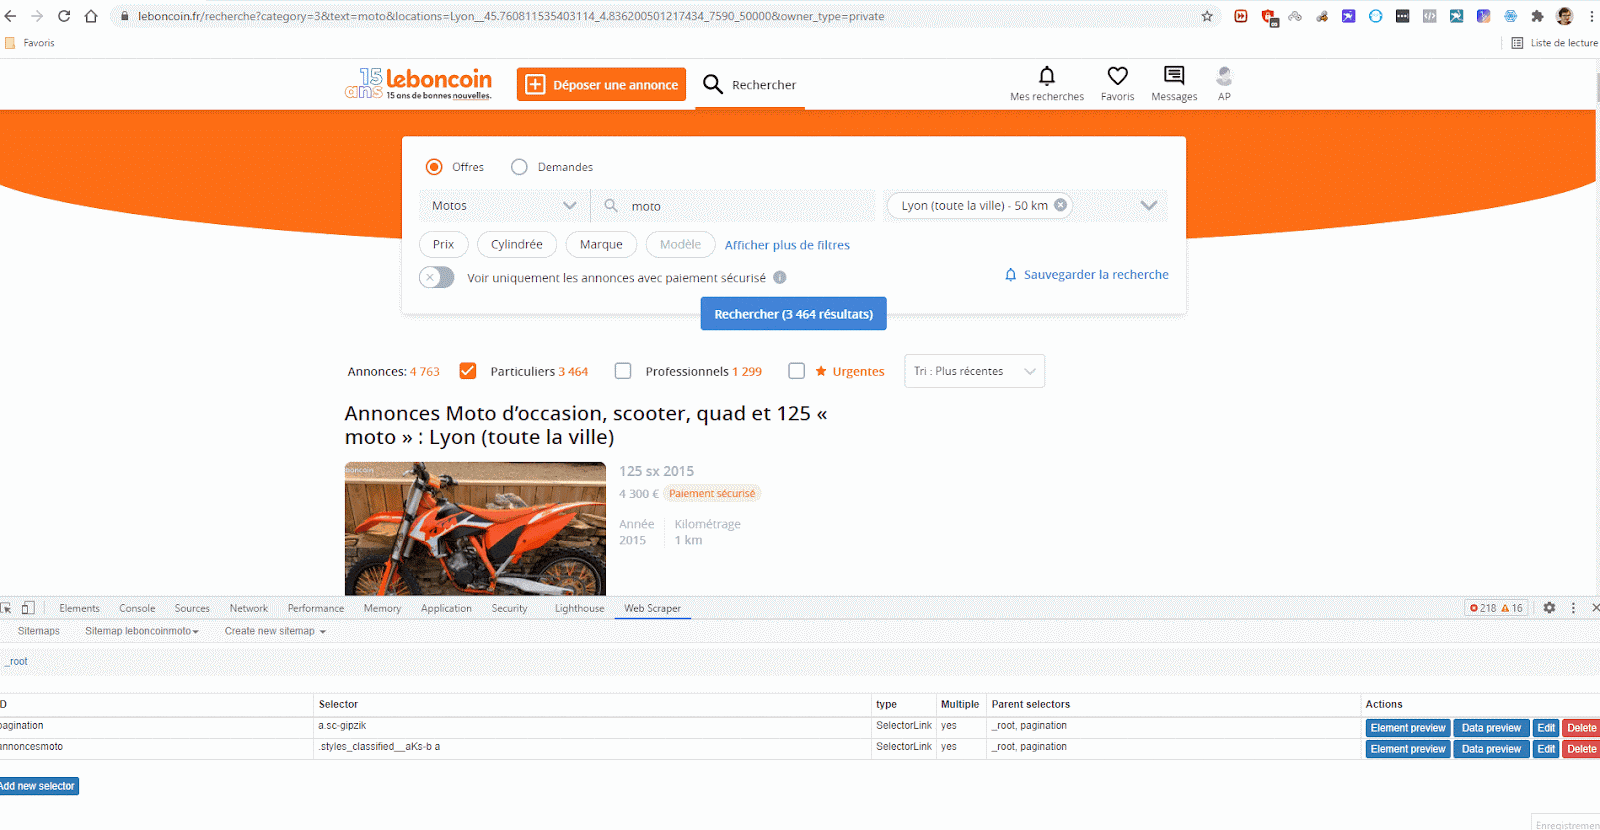
Task: Switch to the Lighthouse tab
Action: pyautogui.click(x=580, y=608)
